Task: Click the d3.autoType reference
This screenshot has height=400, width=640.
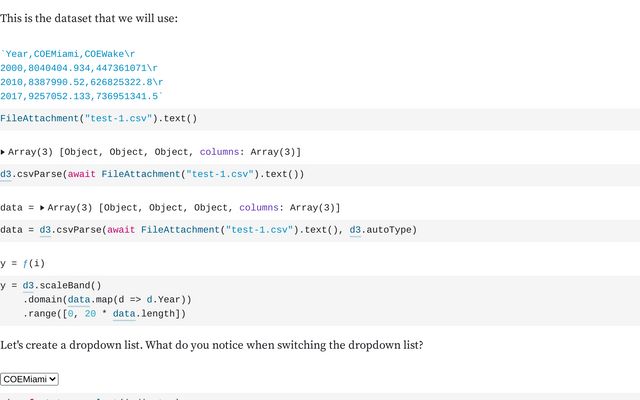Action: [383, 230]
